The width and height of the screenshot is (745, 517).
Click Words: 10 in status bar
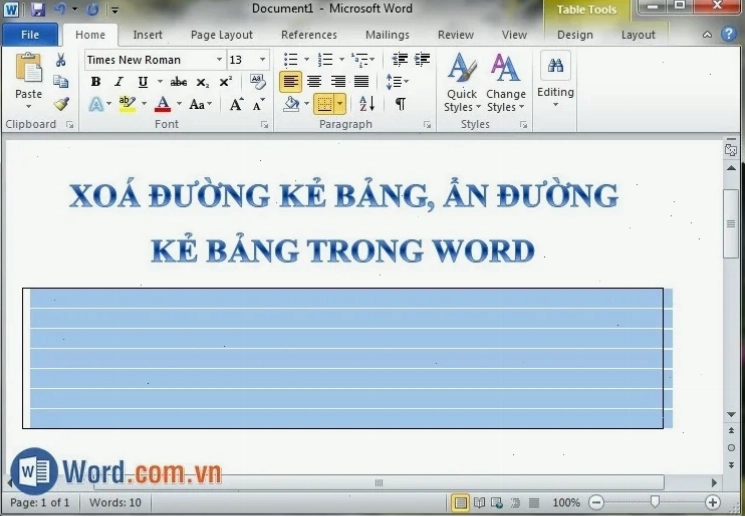tap(115, 502)
